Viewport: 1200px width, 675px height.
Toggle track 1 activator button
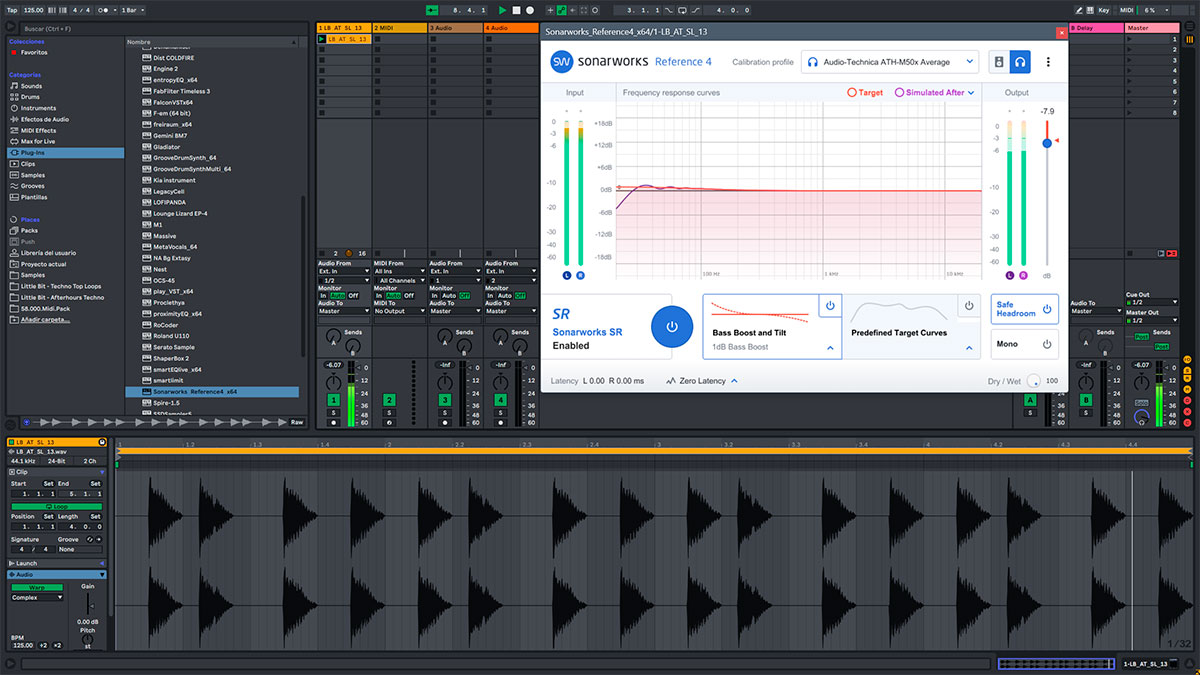click(x=334, y=400)
